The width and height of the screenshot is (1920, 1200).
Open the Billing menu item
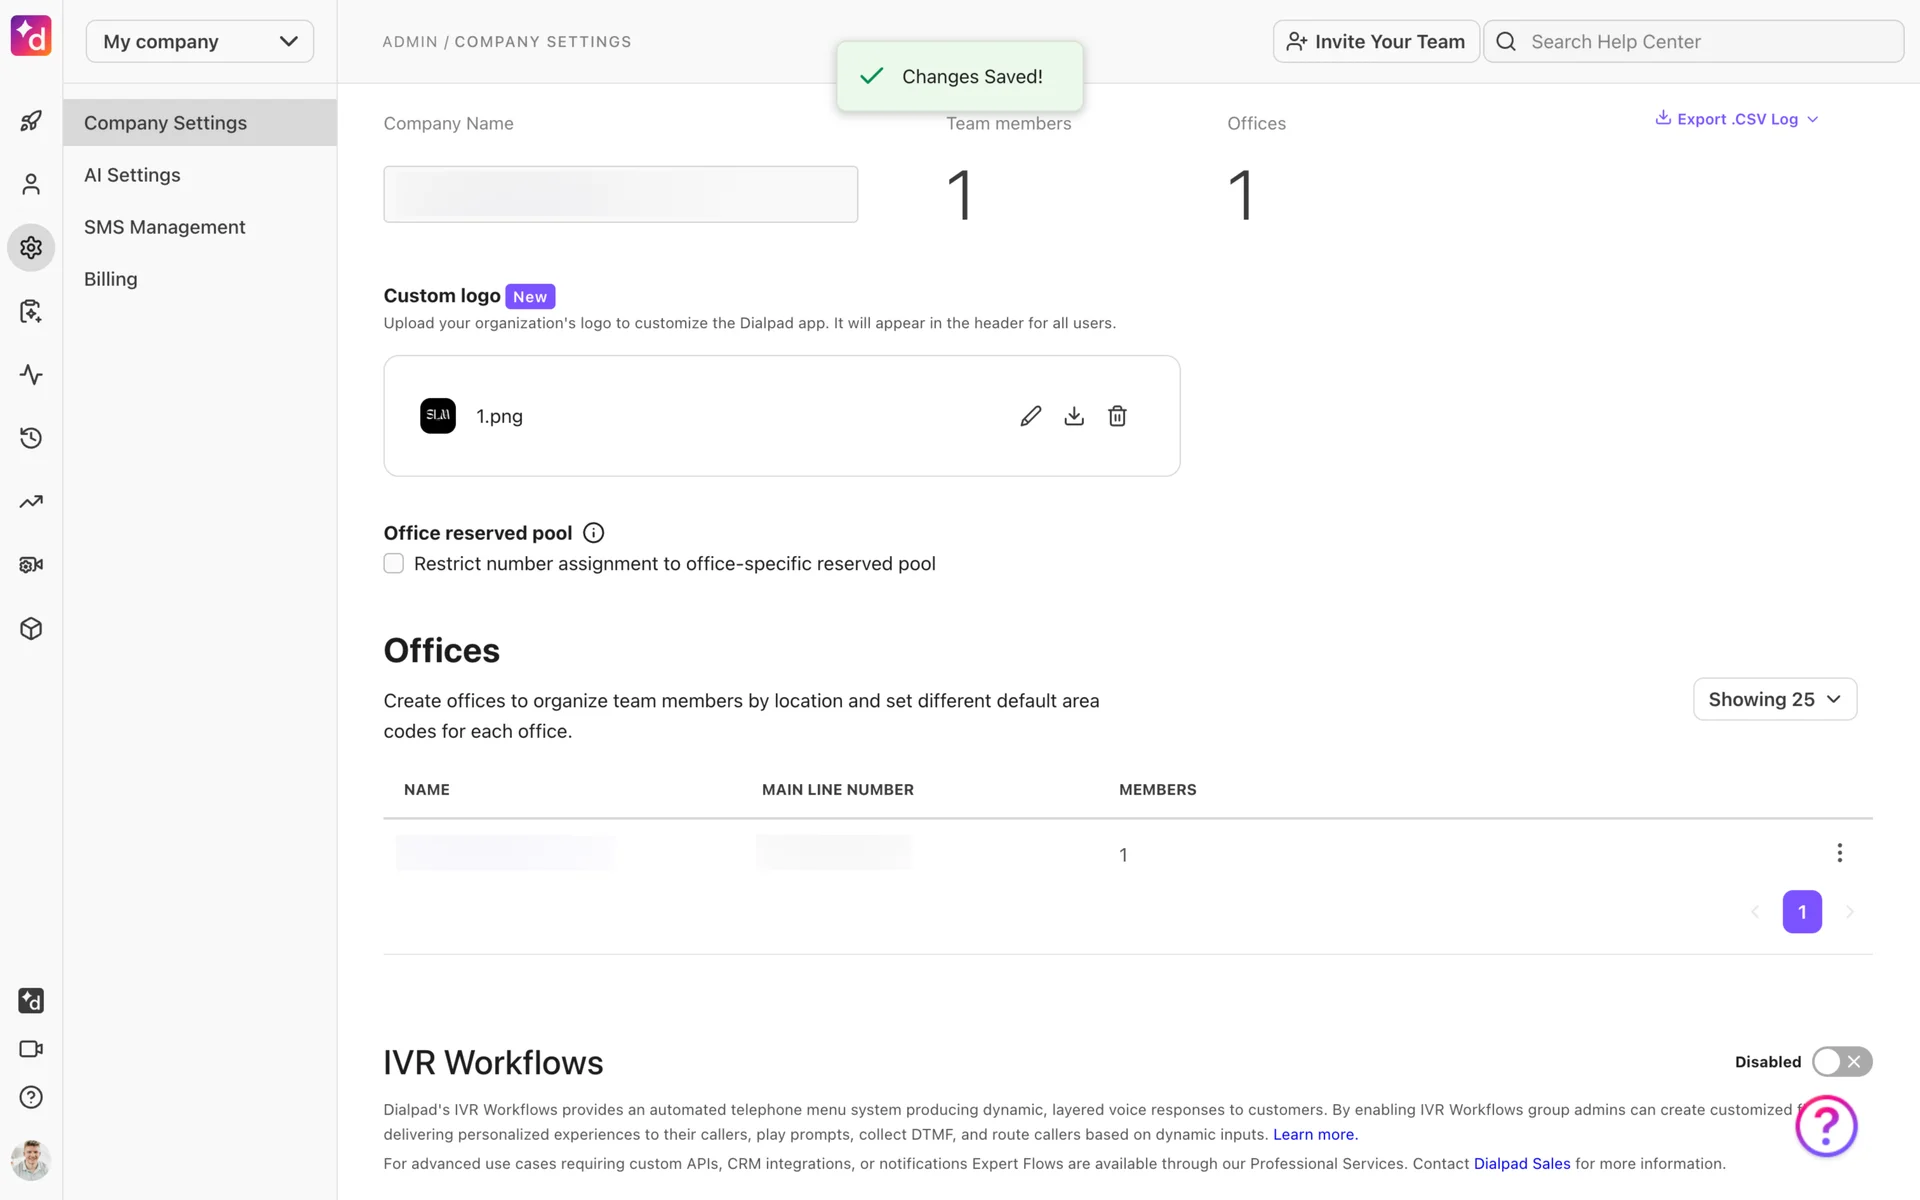pos(111,279)
